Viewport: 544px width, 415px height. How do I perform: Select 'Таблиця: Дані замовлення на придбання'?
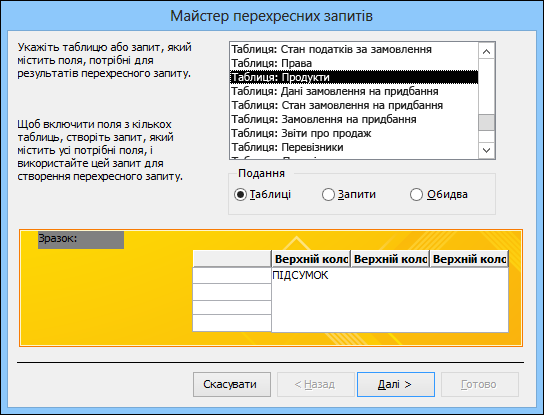pos(354,91)
